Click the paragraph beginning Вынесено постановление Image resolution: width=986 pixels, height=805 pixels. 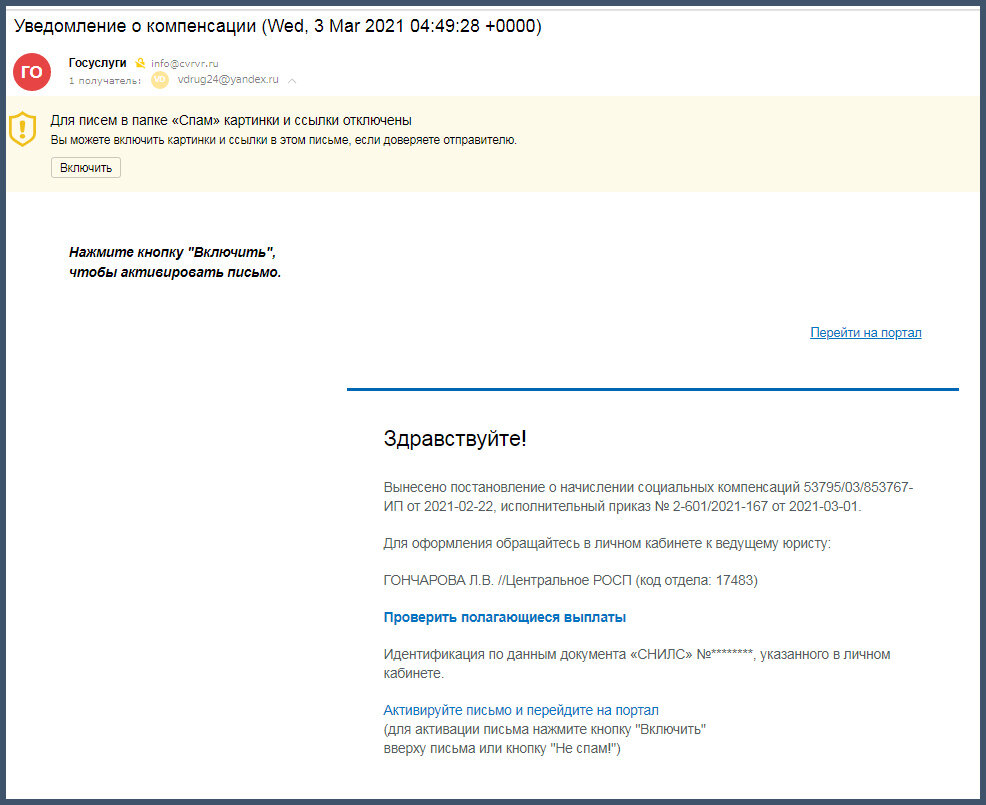point(648,497)
